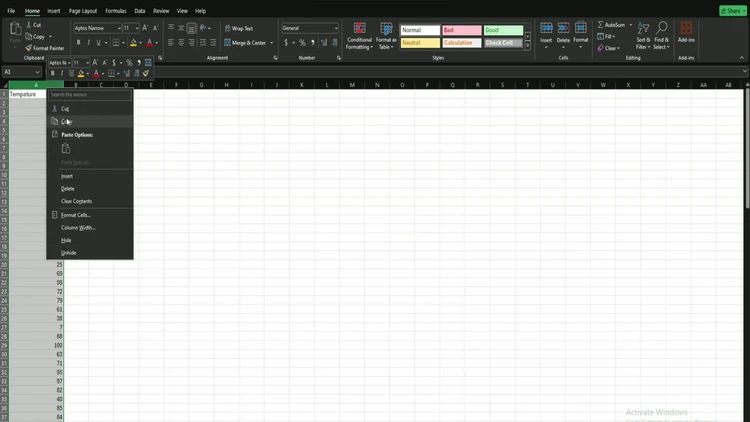Toggle Italic in the floating mini toolbar

pos(62,73)
